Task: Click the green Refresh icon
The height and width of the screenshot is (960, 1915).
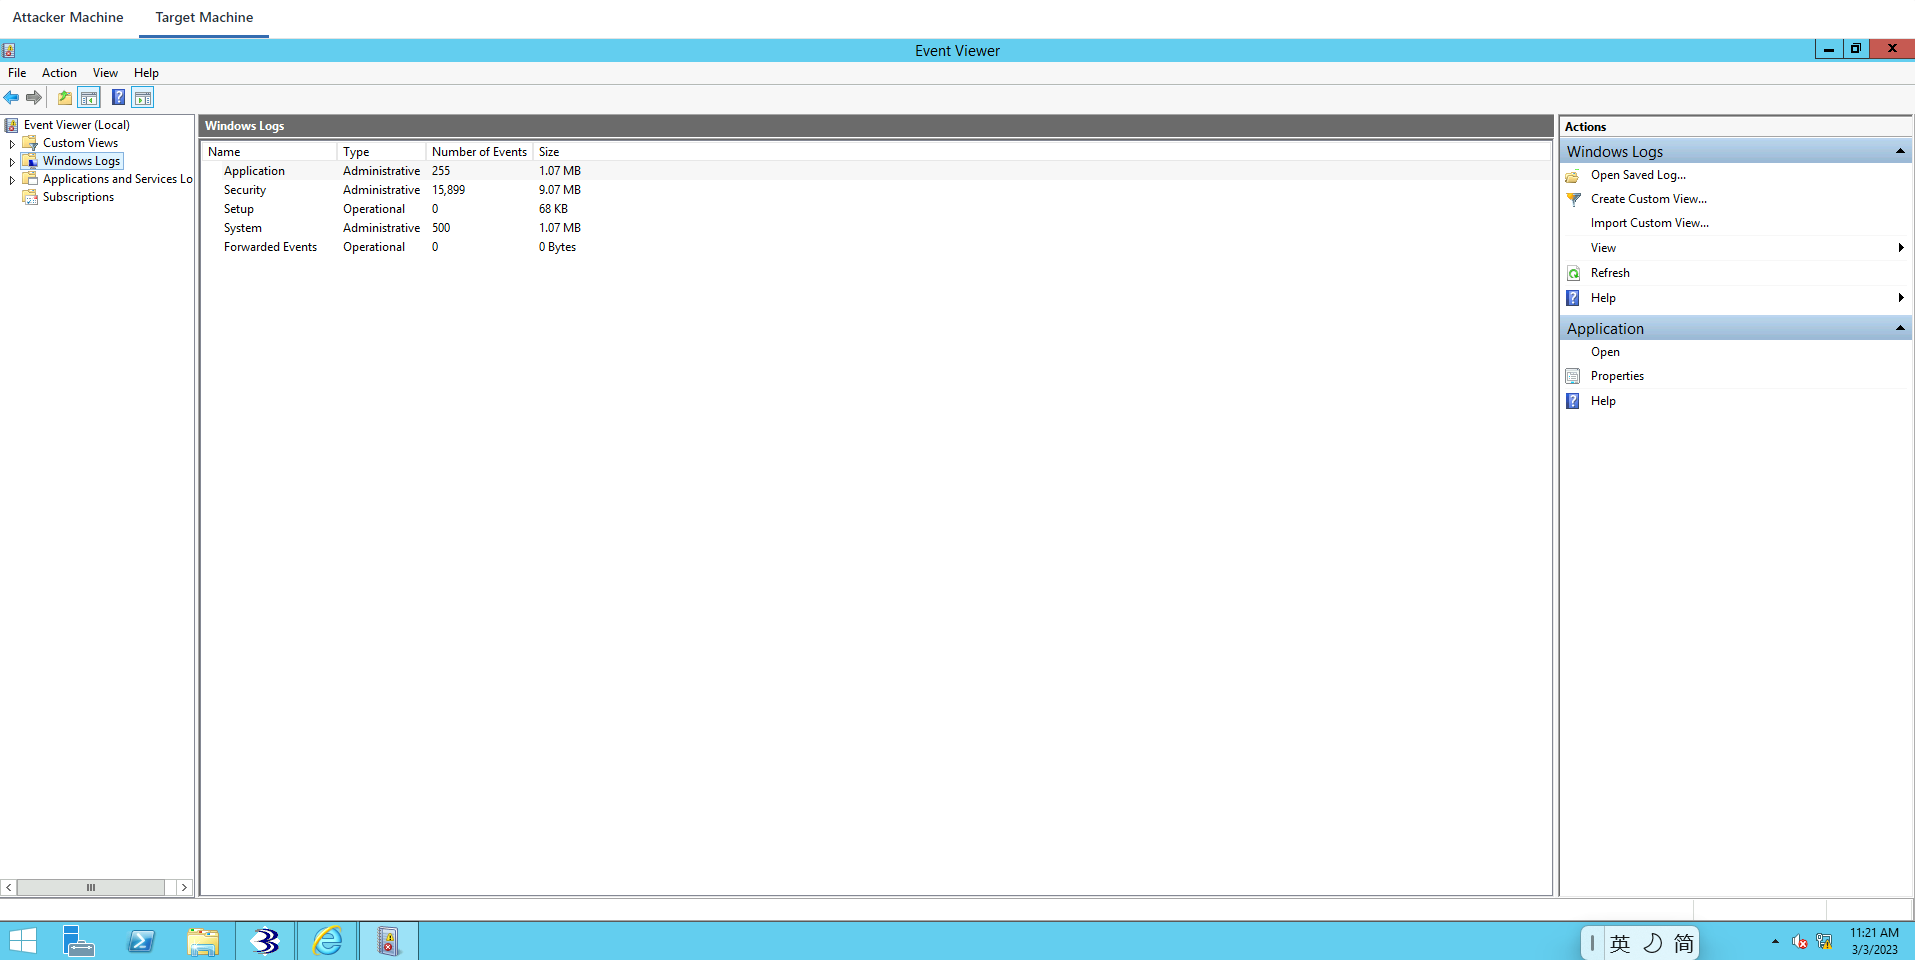Action: [1573, 273]
